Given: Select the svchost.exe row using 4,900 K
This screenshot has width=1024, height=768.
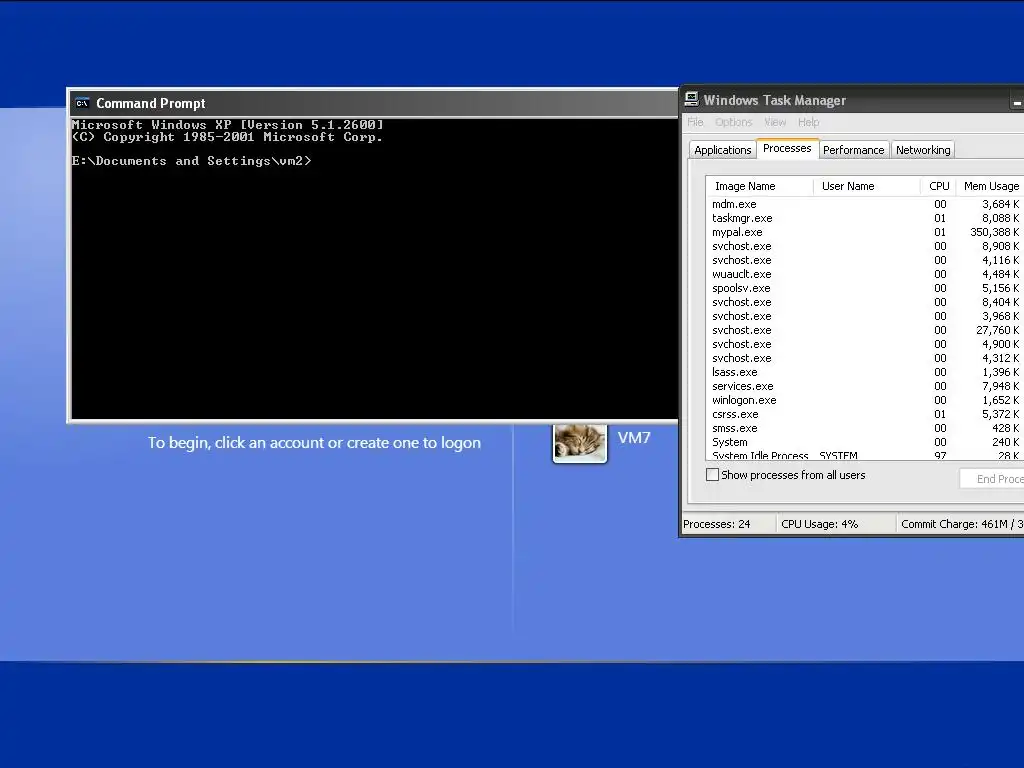Looking at the screenshot, I should coord(865,344).
